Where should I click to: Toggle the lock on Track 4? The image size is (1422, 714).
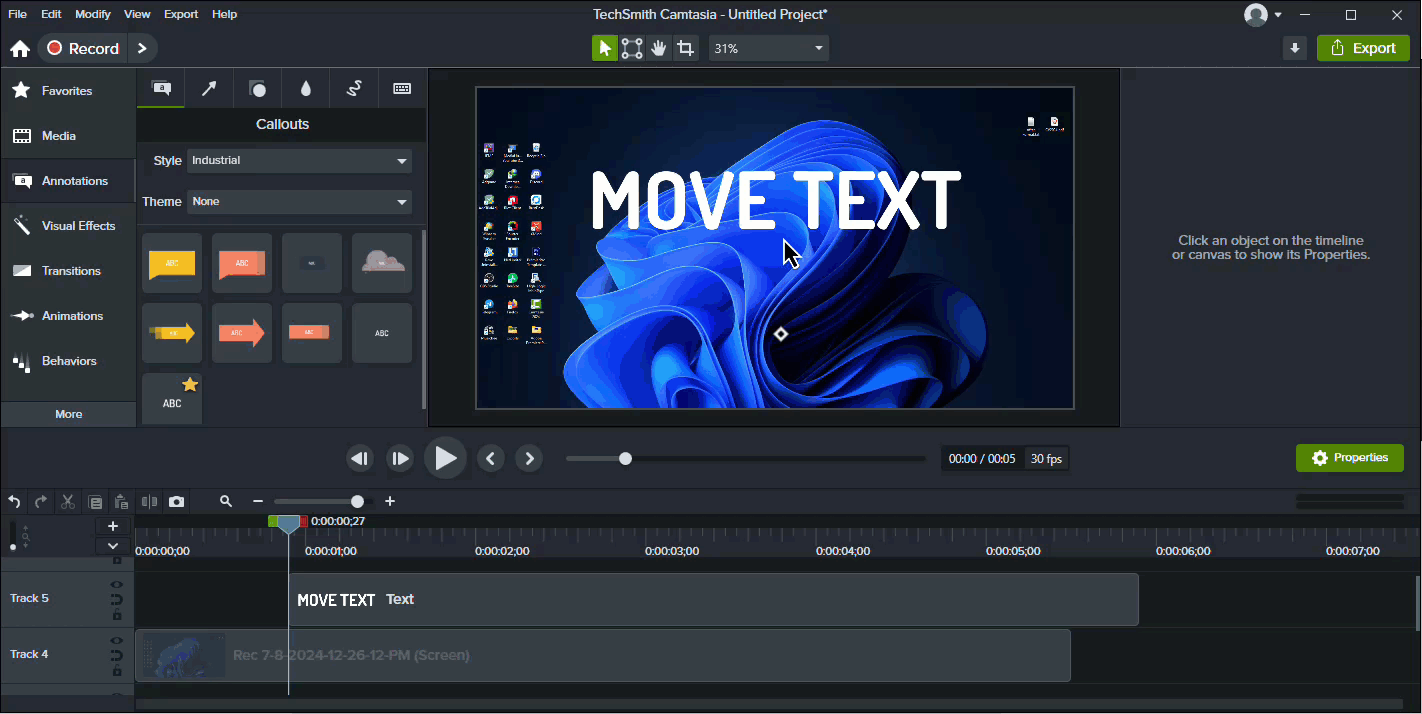117,671
